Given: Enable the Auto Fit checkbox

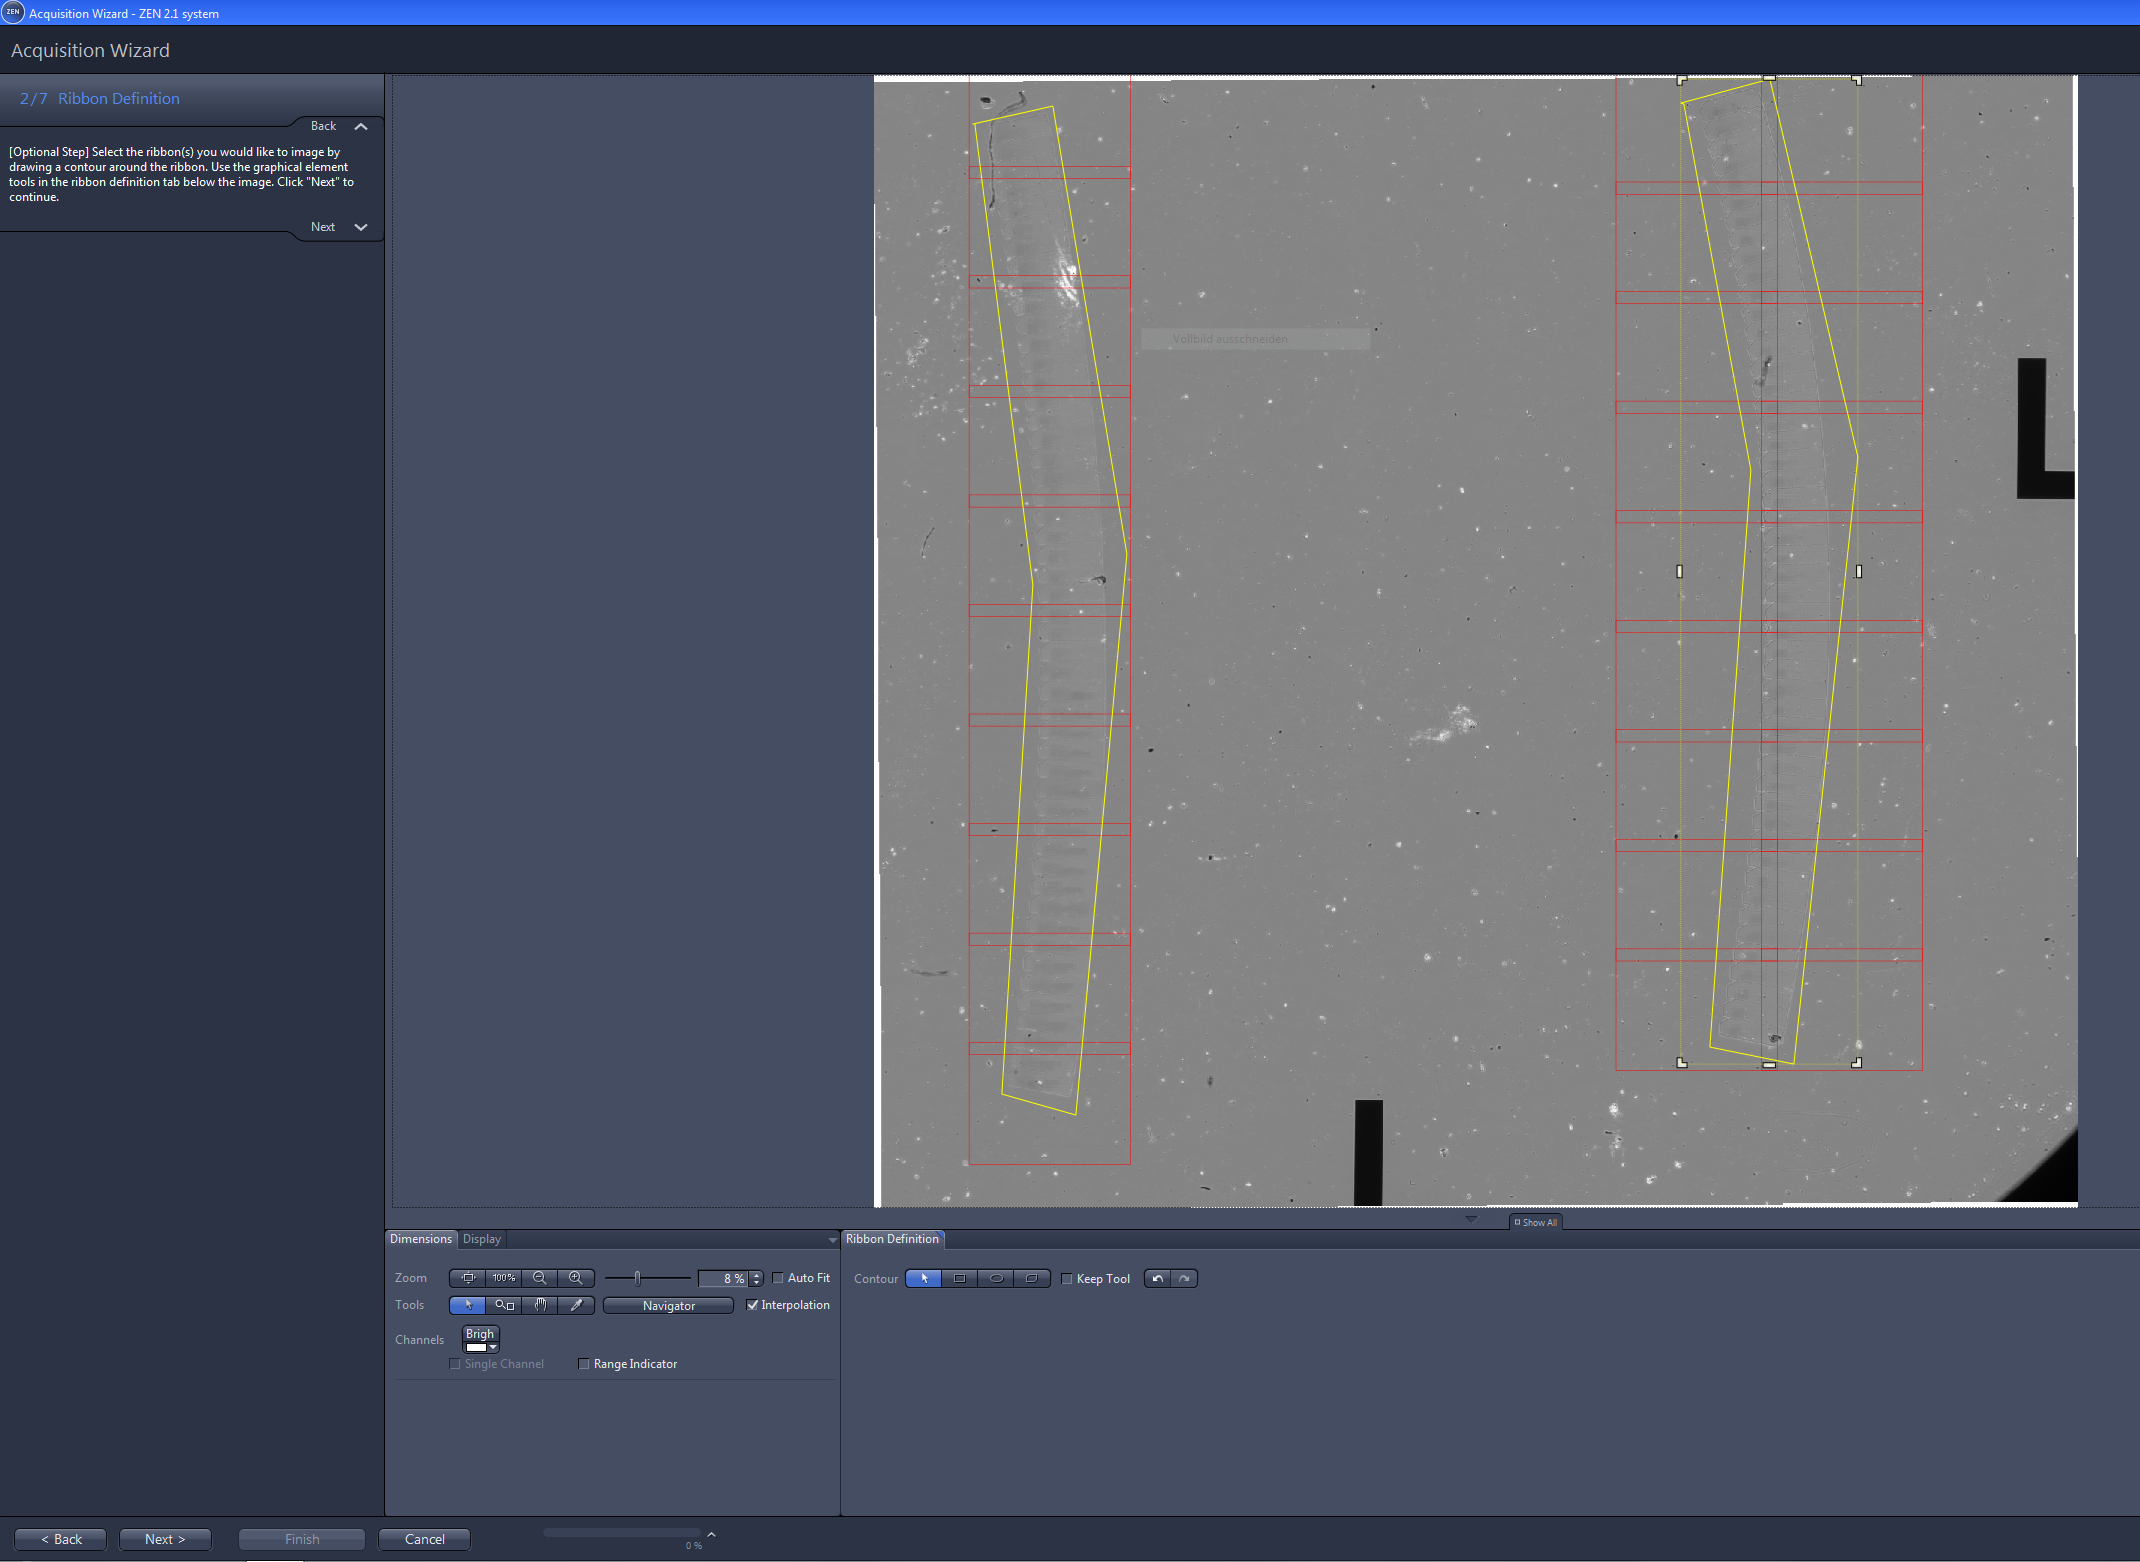Looking at the screenshot, I should click(x=778, y=1277).
